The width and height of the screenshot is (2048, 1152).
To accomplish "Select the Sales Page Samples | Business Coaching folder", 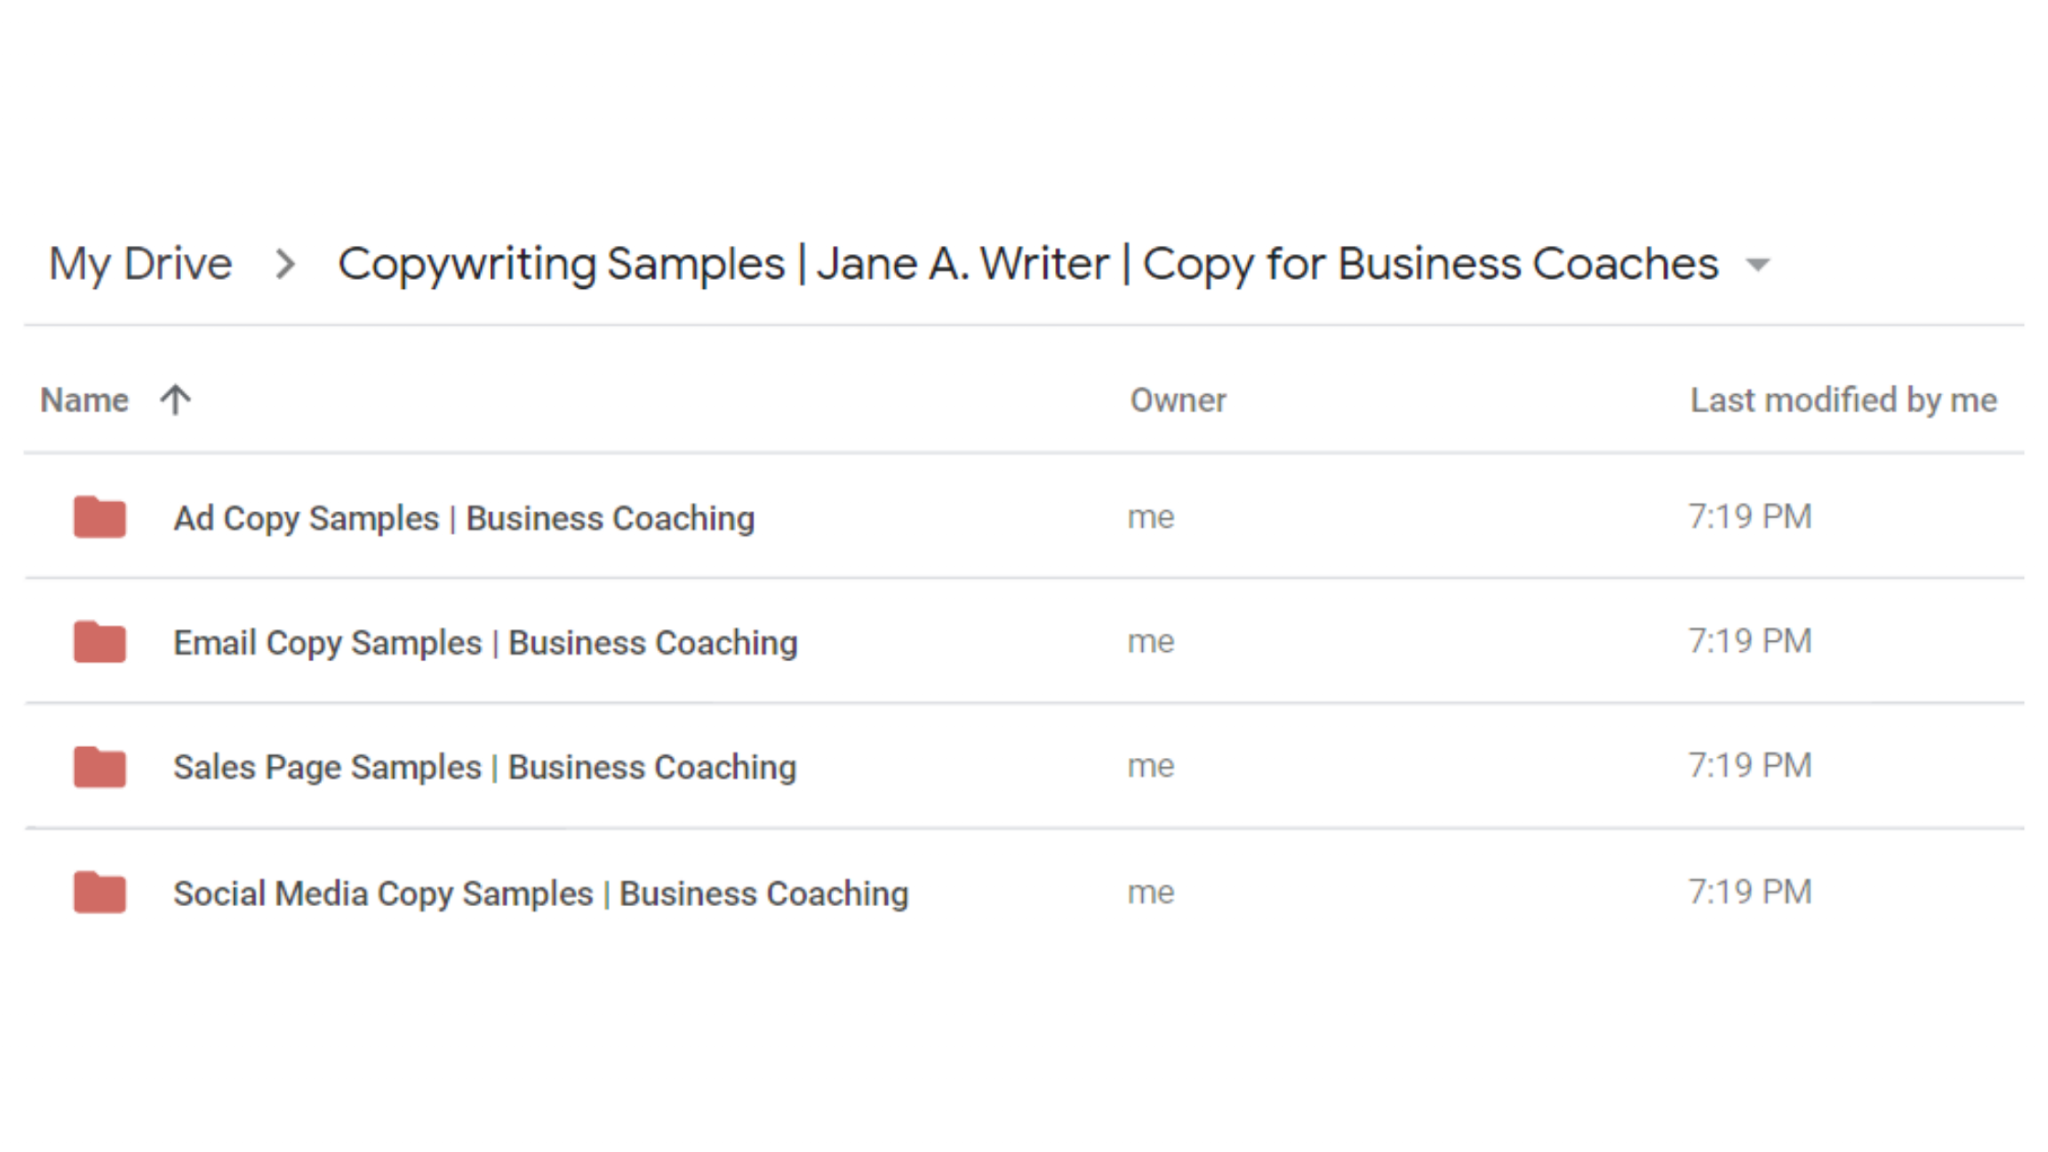I will (485, 767).
